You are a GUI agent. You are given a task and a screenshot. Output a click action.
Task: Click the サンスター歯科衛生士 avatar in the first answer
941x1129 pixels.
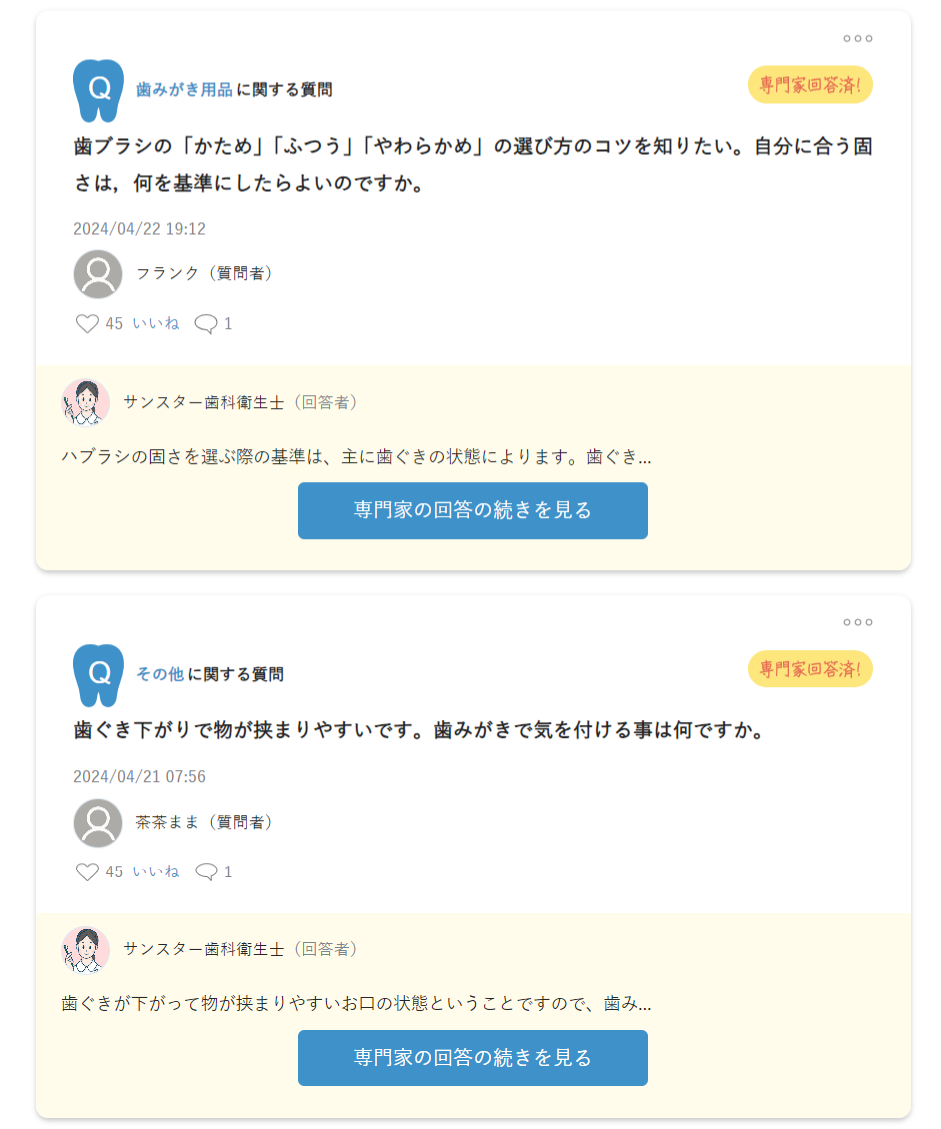point(86,402)
